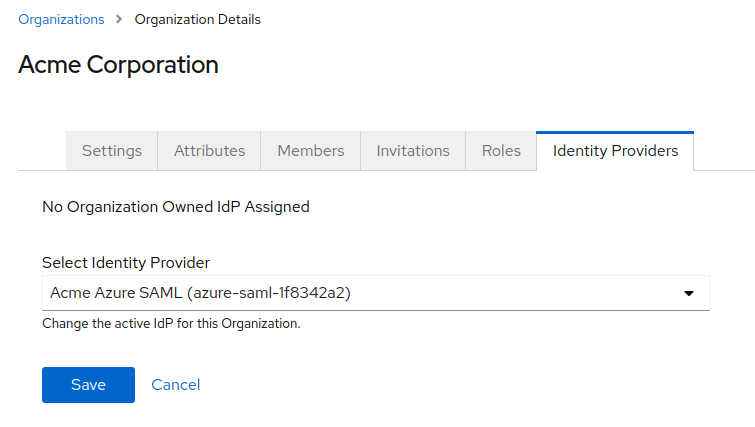The width and height of the screenshot is (755, 427).
Task: Click the Acme Corporation heading
Action: coord(118,65)
